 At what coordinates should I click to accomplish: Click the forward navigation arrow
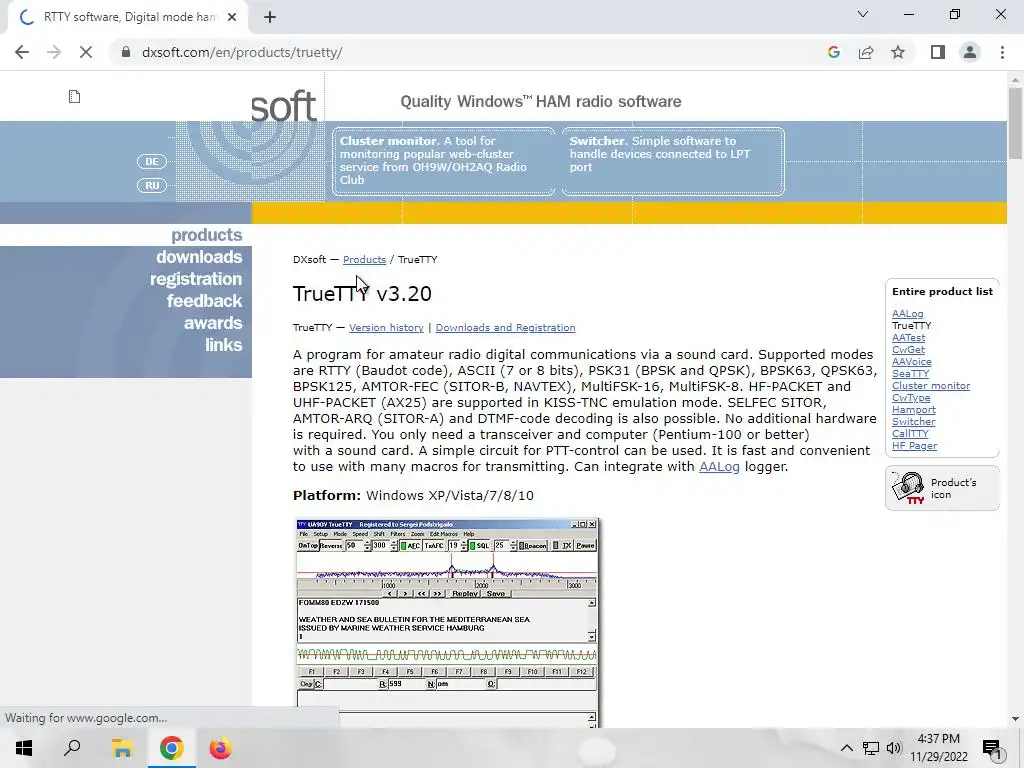click(x=54, y=52)
